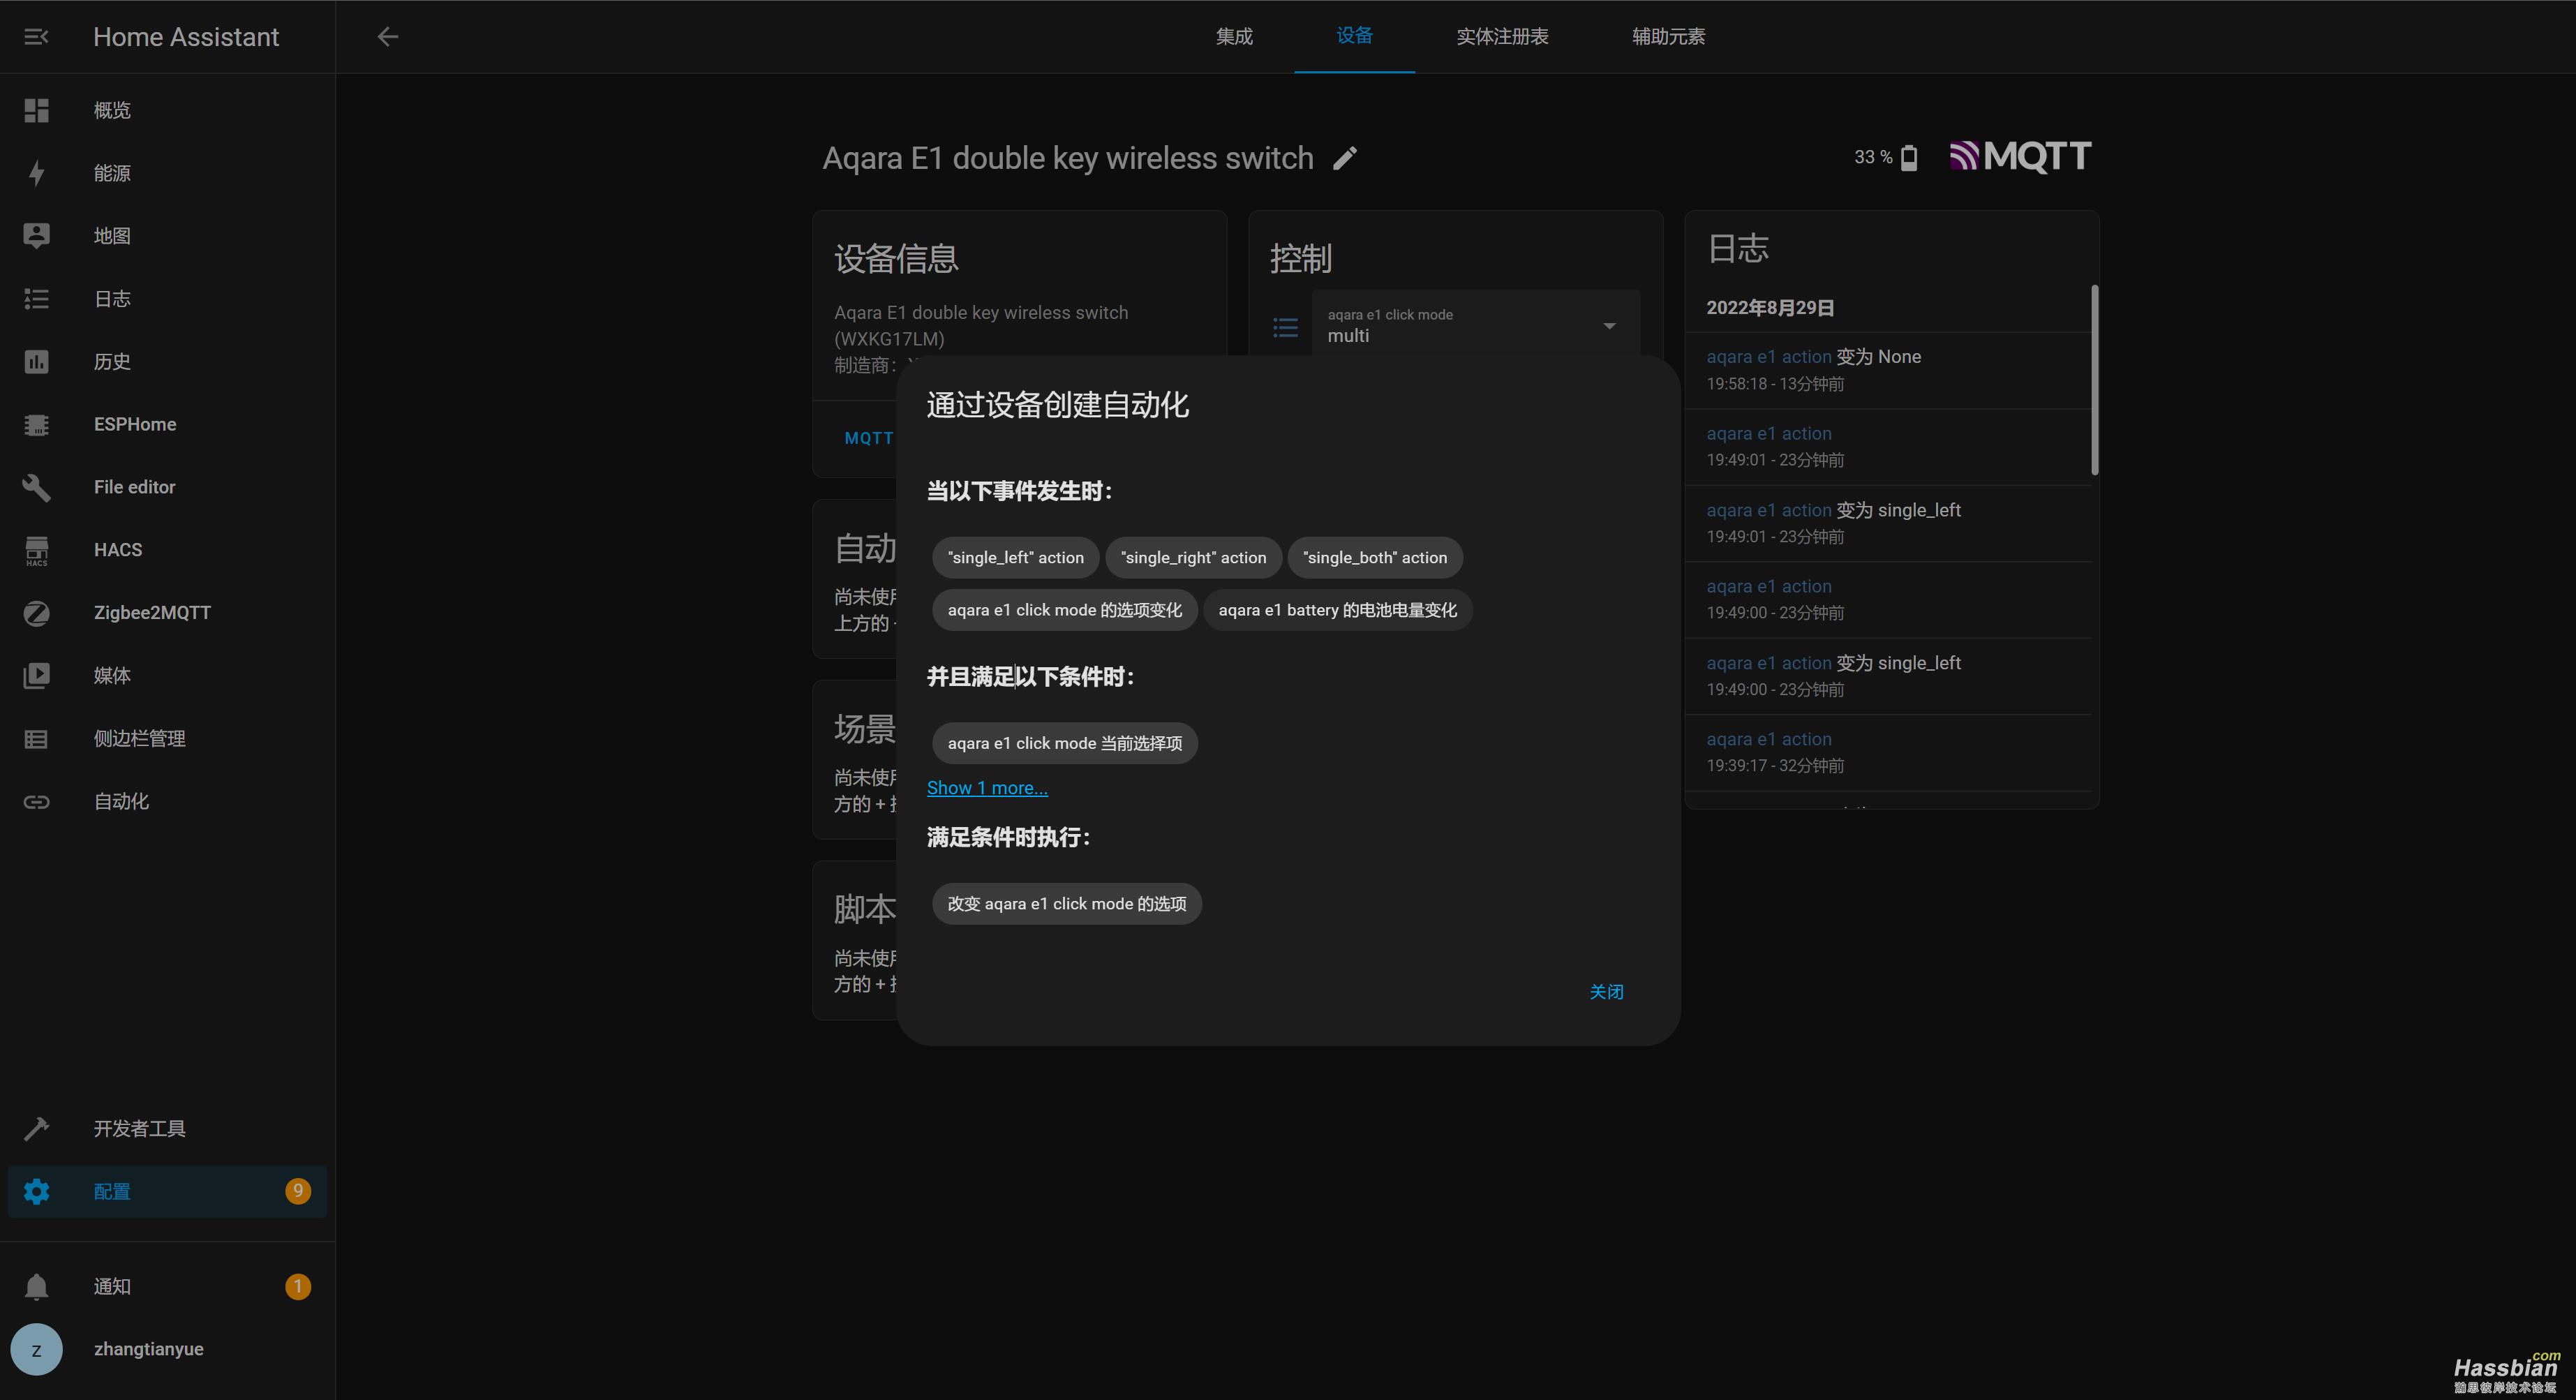
Task: Click the MQTT logo
Action: pos(2020,156)
